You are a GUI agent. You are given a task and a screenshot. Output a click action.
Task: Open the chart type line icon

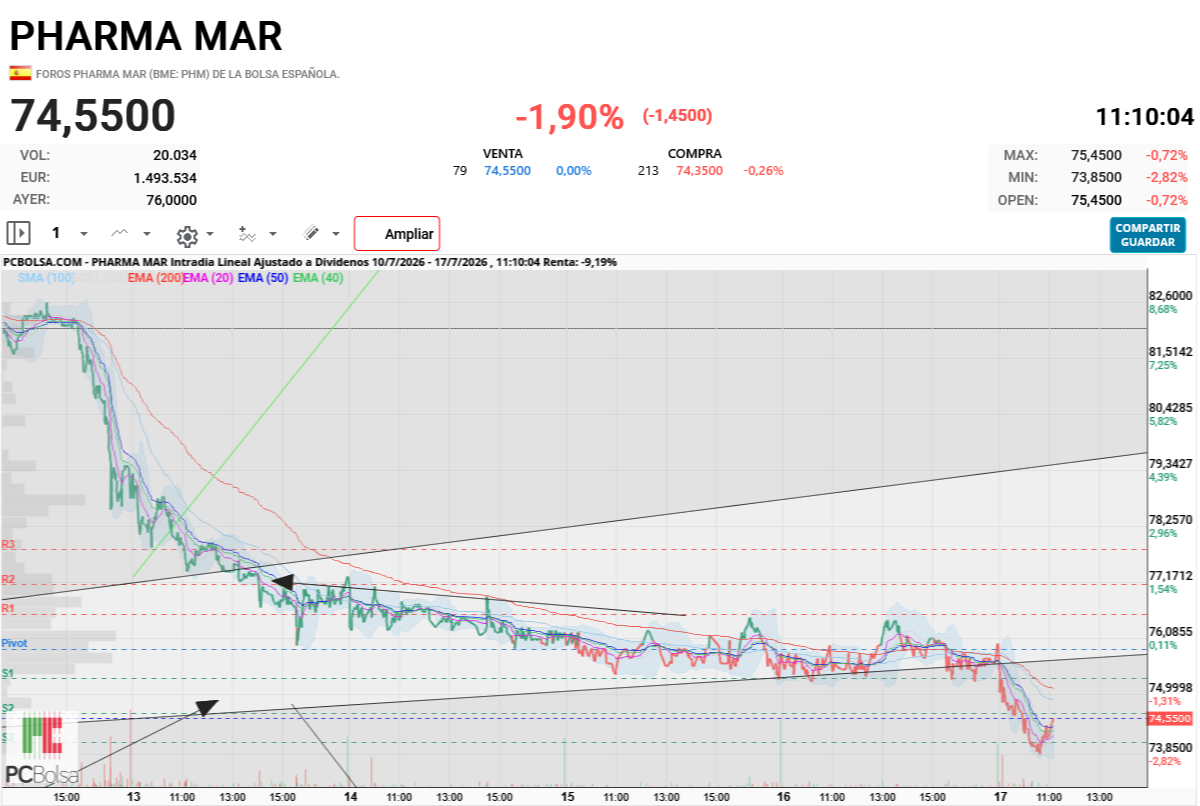click(120, 233)
